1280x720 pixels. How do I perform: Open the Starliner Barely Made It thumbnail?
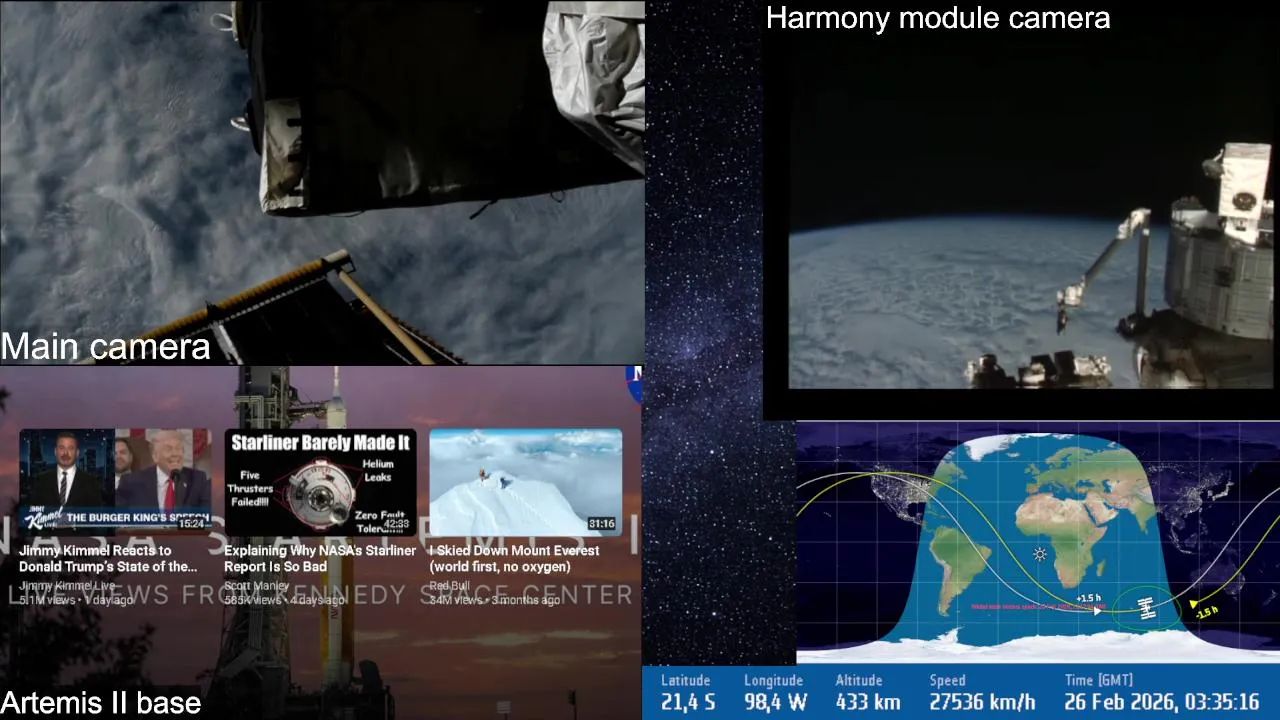click(320, 483)
